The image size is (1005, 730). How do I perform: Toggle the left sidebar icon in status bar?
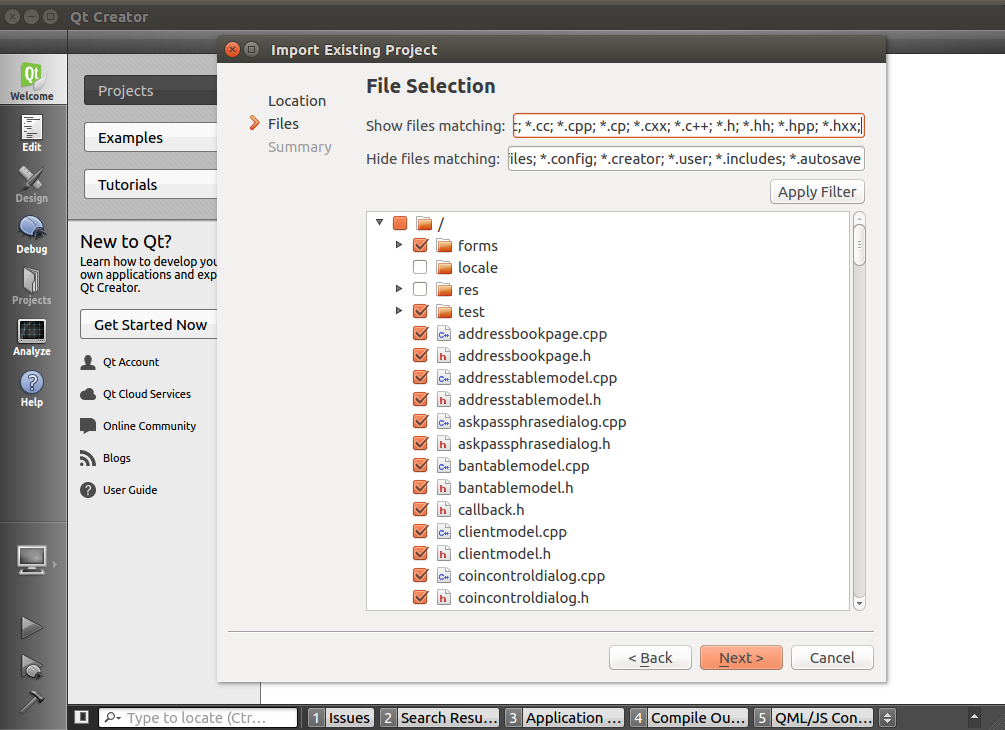pyautogui.click(x=82, y=717)
